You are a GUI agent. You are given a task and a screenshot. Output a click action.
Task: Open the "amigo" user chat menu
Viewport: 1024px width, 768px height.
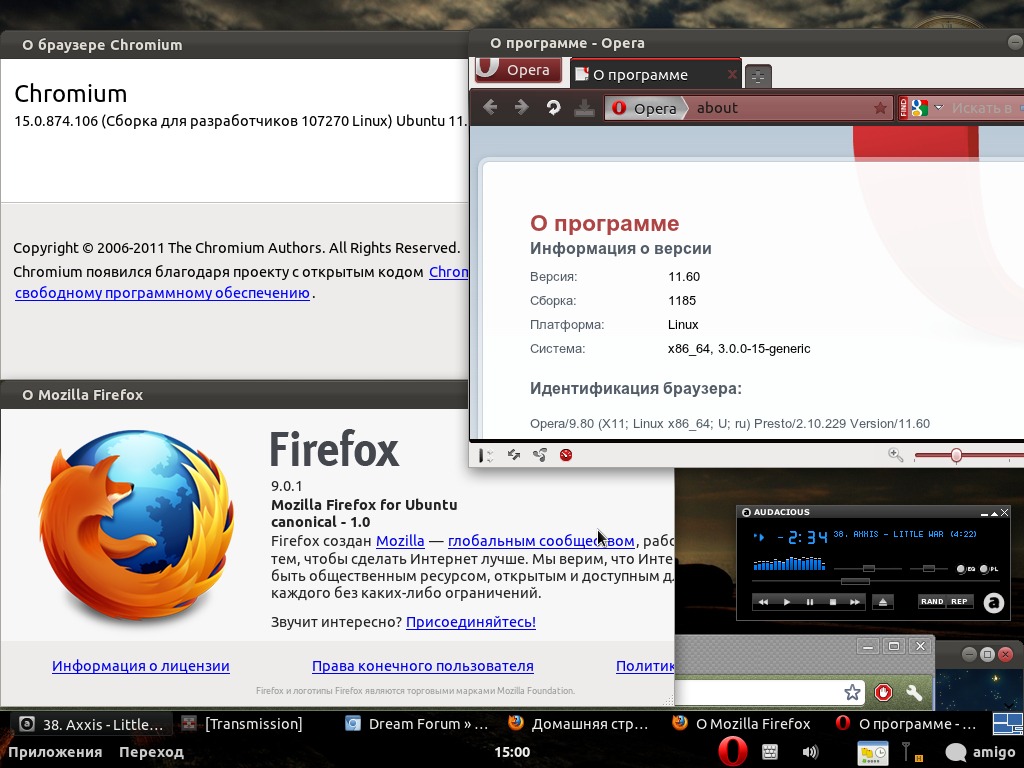980,752
